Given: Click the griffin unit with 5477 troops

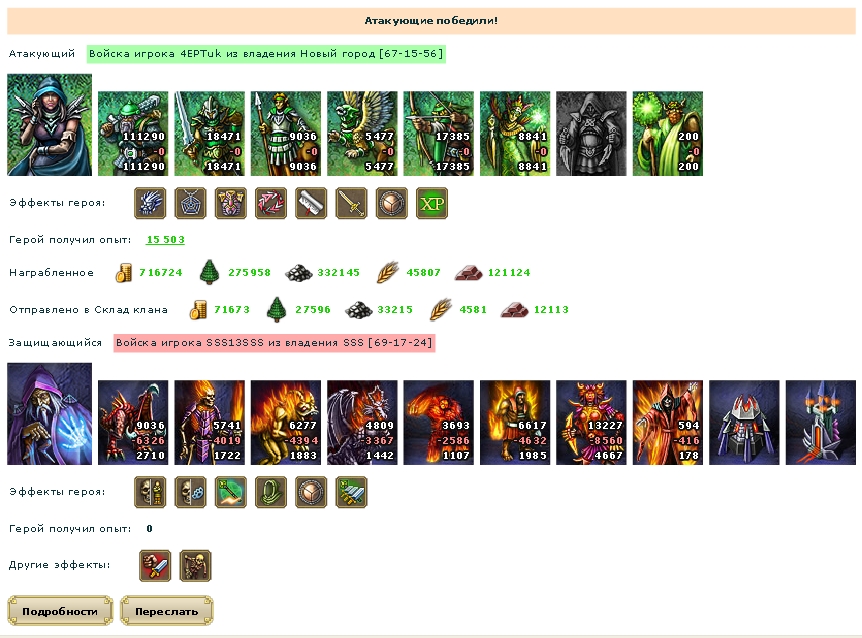Looking at the screenshot, I should (x=362, y=134).
